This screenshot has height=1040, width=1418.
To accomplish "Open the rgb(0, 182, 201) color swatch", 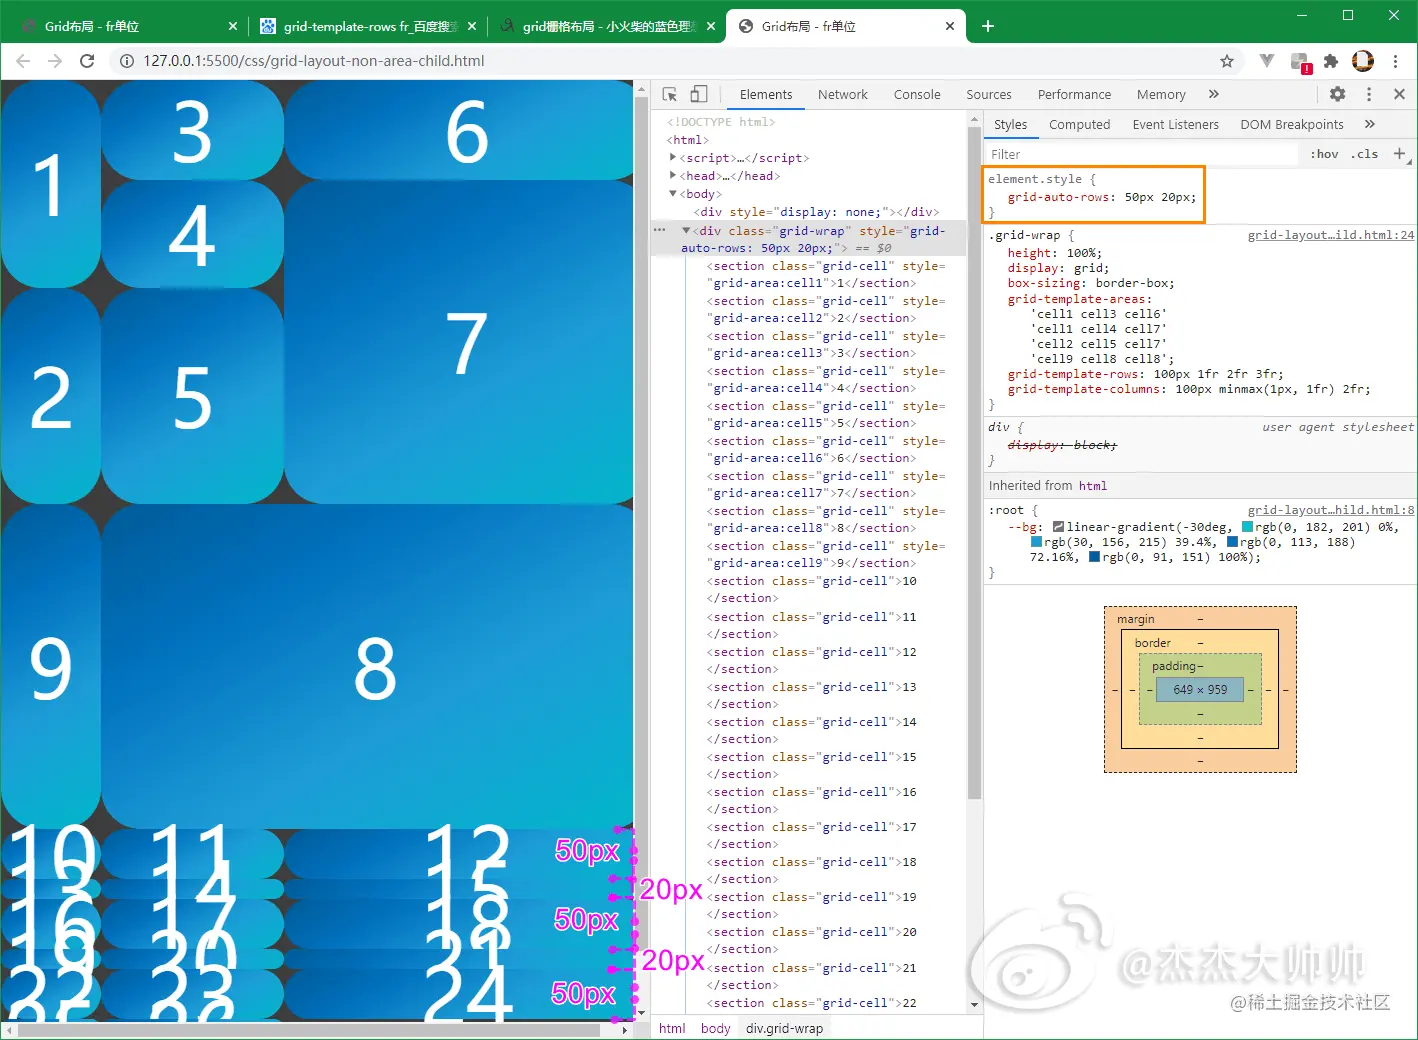I will click(x=1247, y=527).
